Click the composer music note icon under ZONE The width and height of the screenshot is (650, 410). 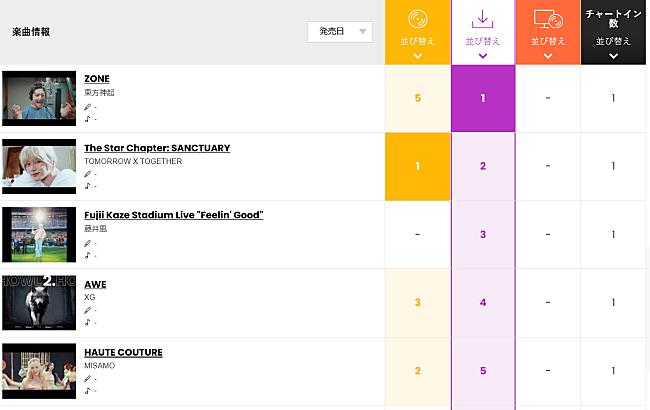coord(88,118)
